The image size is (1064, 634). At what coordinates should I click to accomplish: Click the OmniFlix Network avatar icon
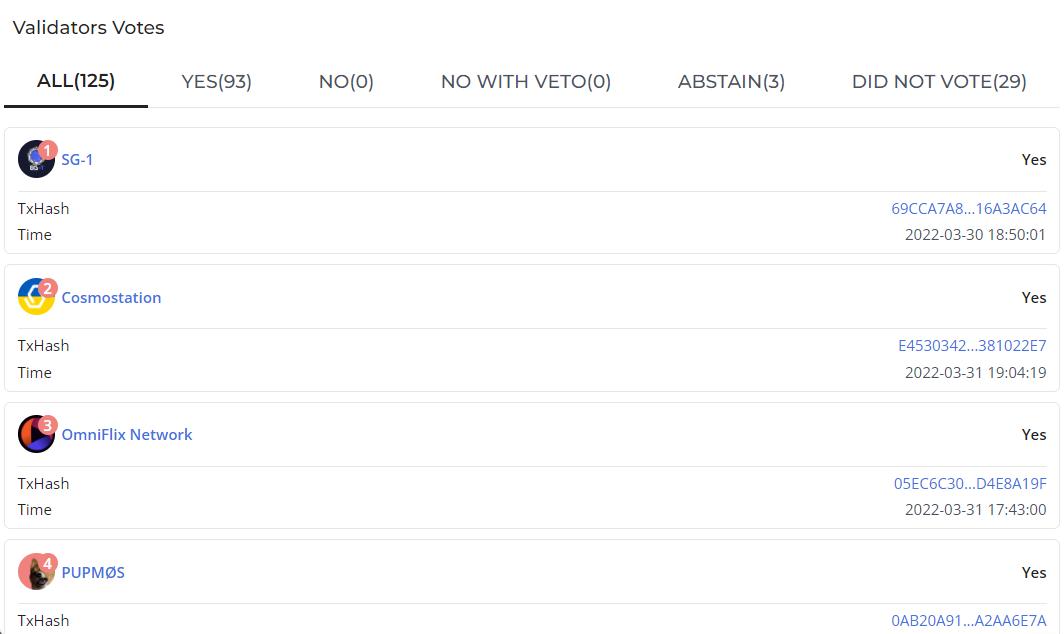(36, 434)
